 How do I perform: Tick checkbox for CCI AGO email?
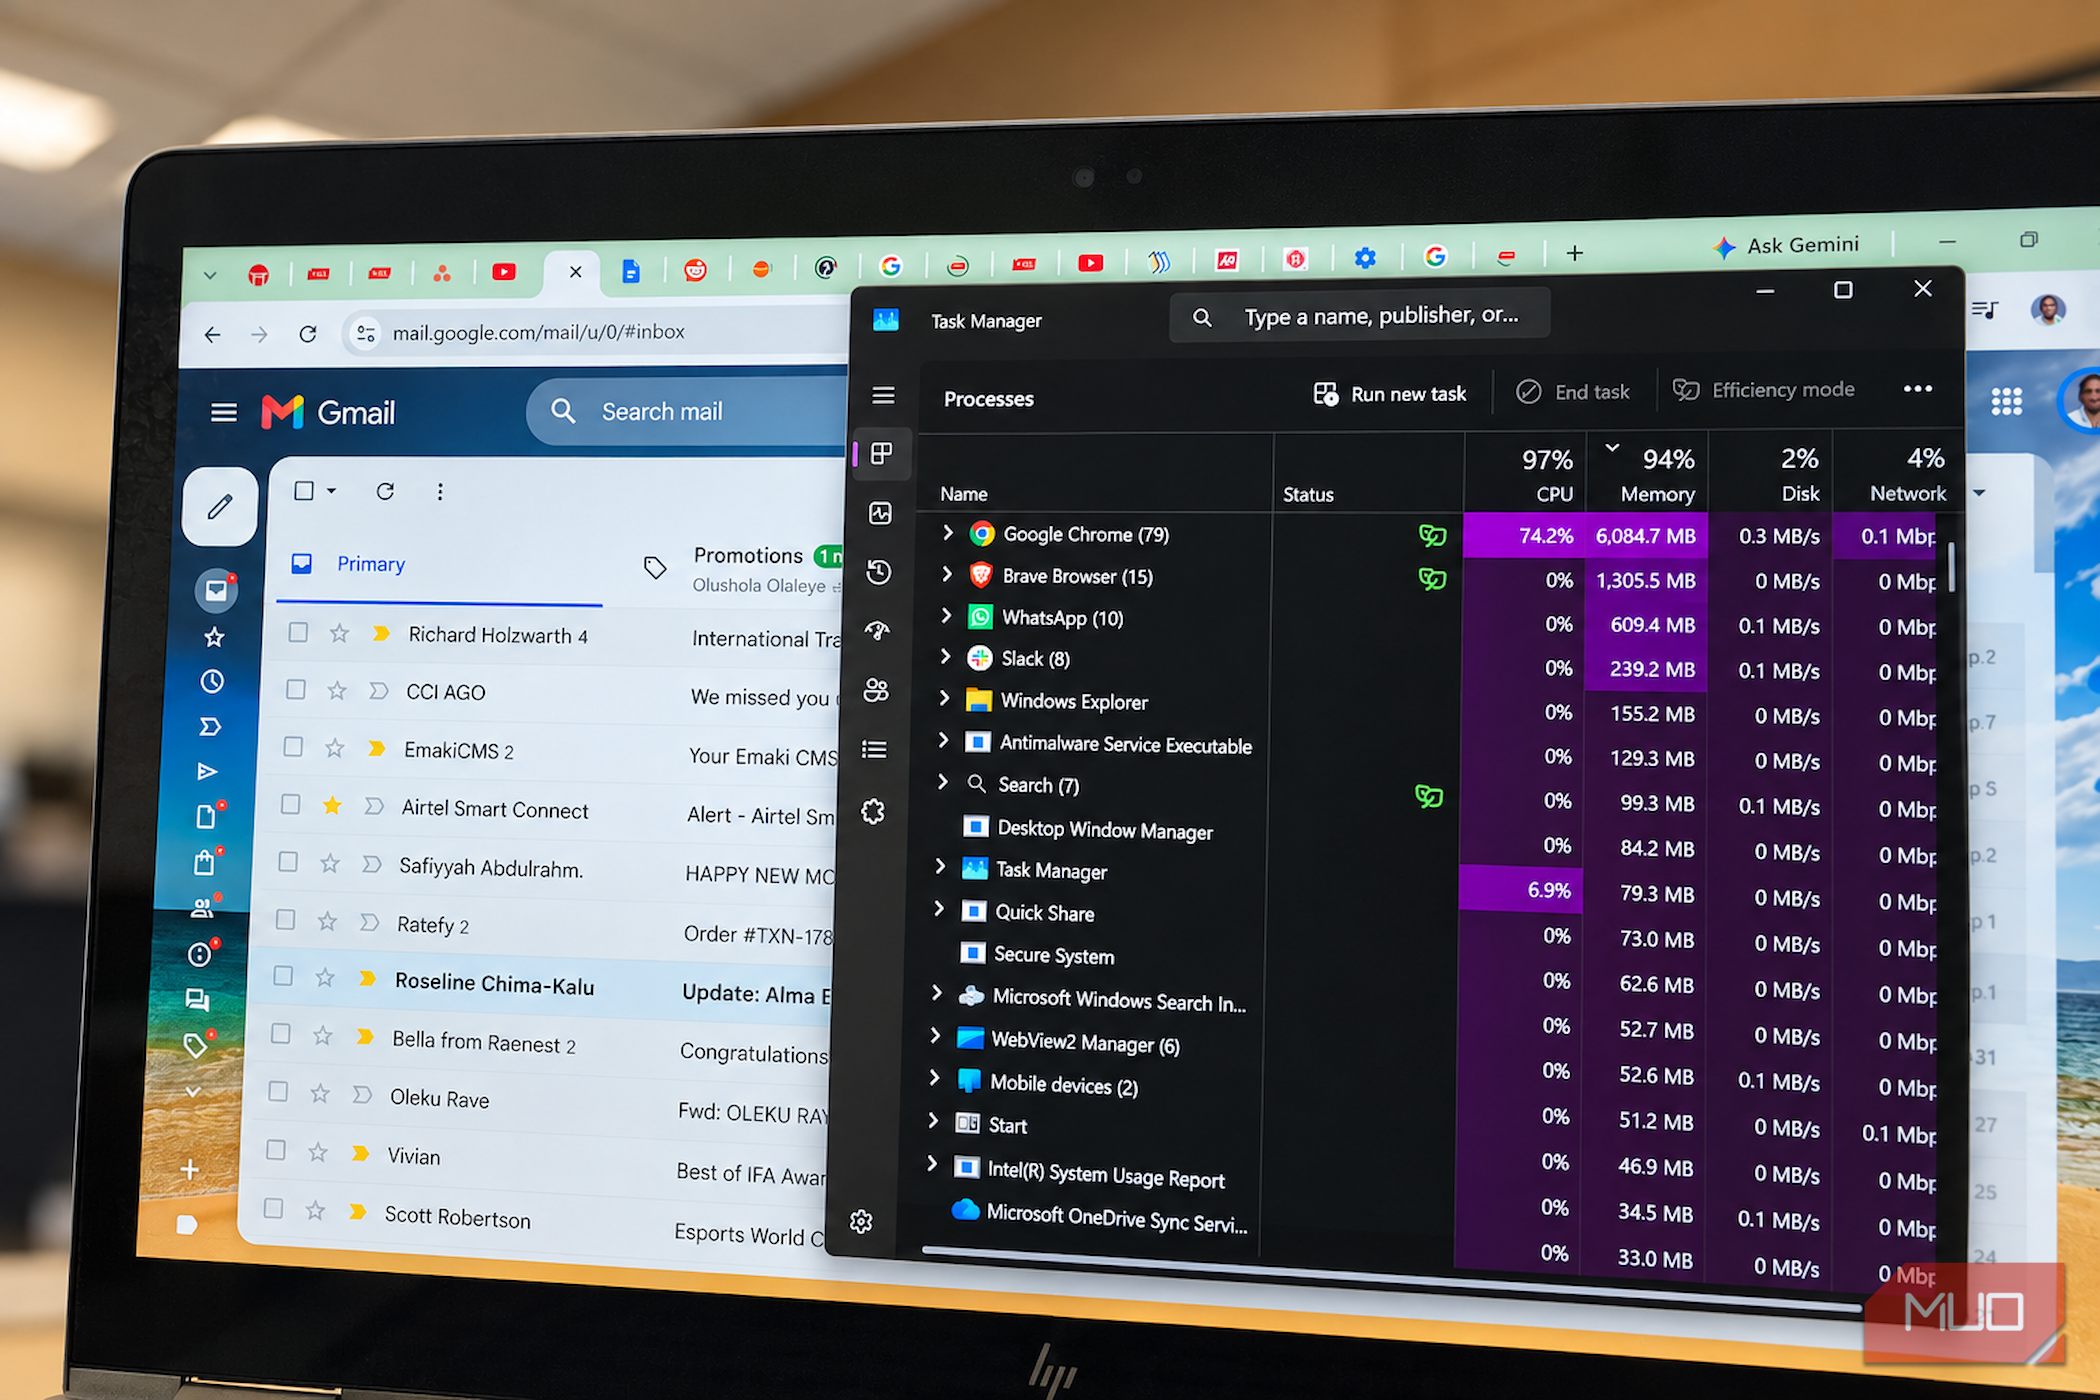coord(295,690)
